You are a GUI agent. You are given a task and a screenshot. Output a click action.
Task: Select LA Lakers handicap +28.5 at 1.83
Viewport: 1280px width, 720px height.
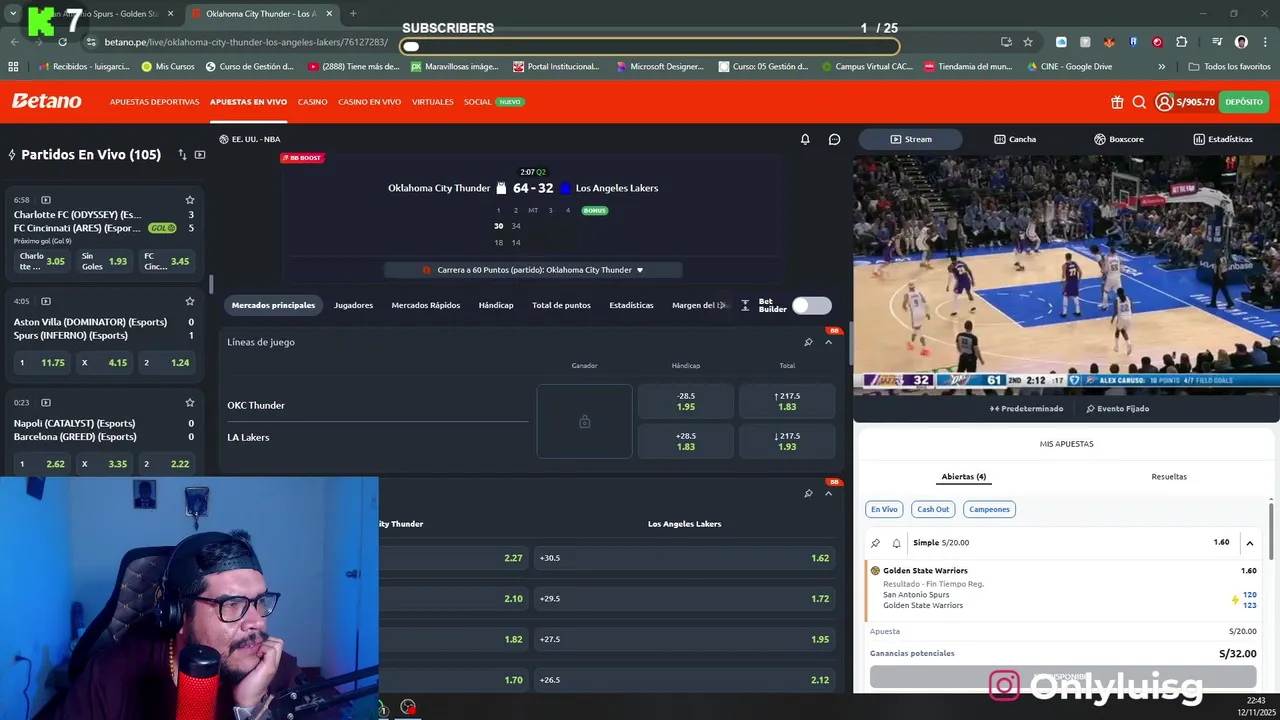coord(686,441)
